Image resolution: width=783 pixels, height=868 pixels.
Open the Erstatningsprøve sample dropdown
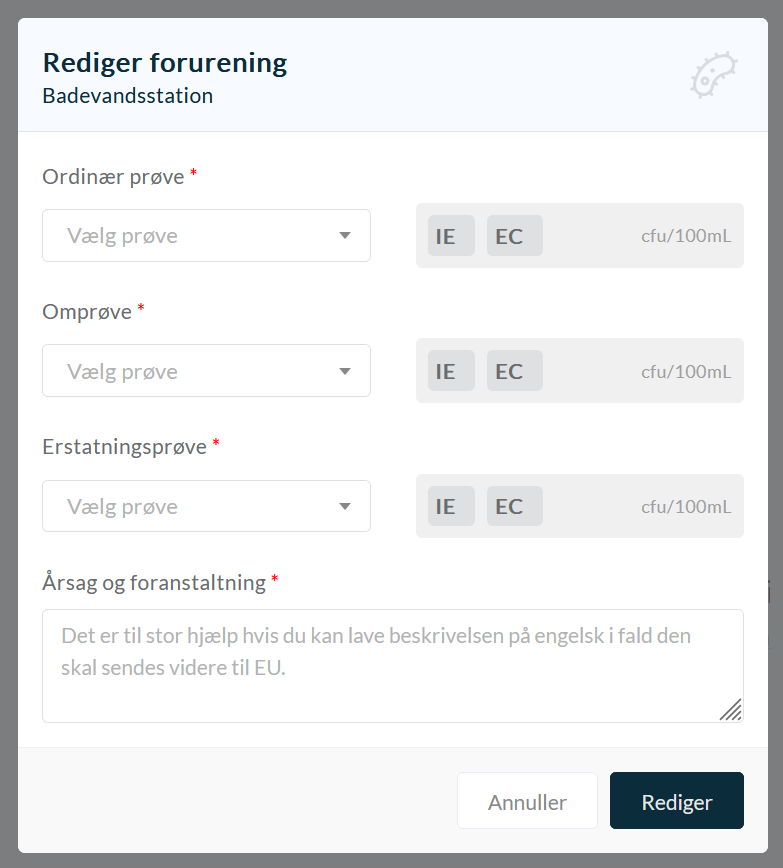coord(206,506)
